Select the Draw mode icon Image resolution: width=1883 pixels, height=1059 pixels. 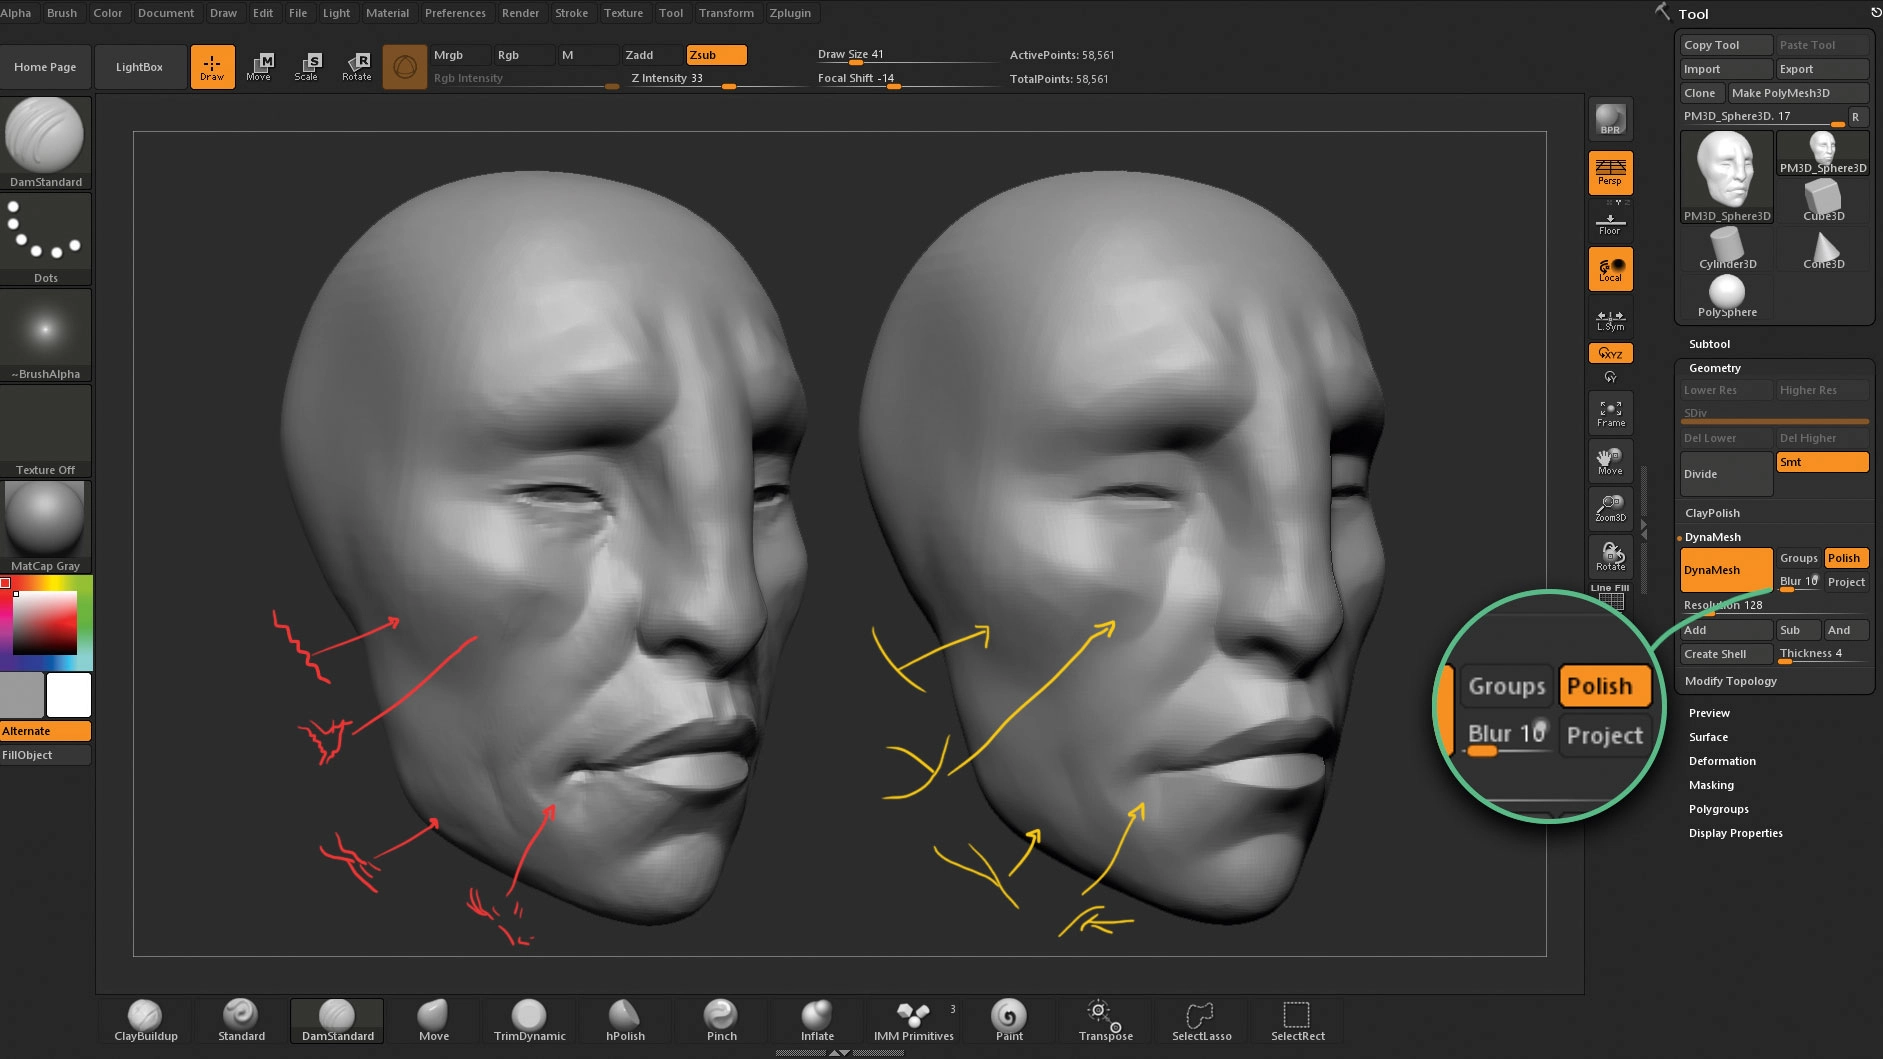(212, 67)
